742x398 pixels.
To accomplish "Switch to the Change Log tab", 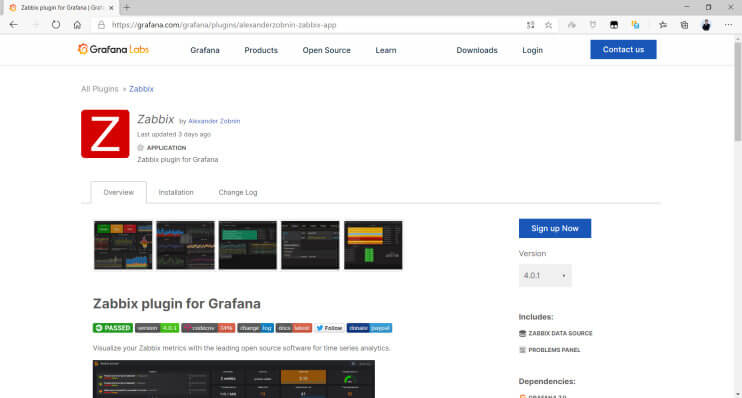I will pyautogui.click(x=238, y=192).
